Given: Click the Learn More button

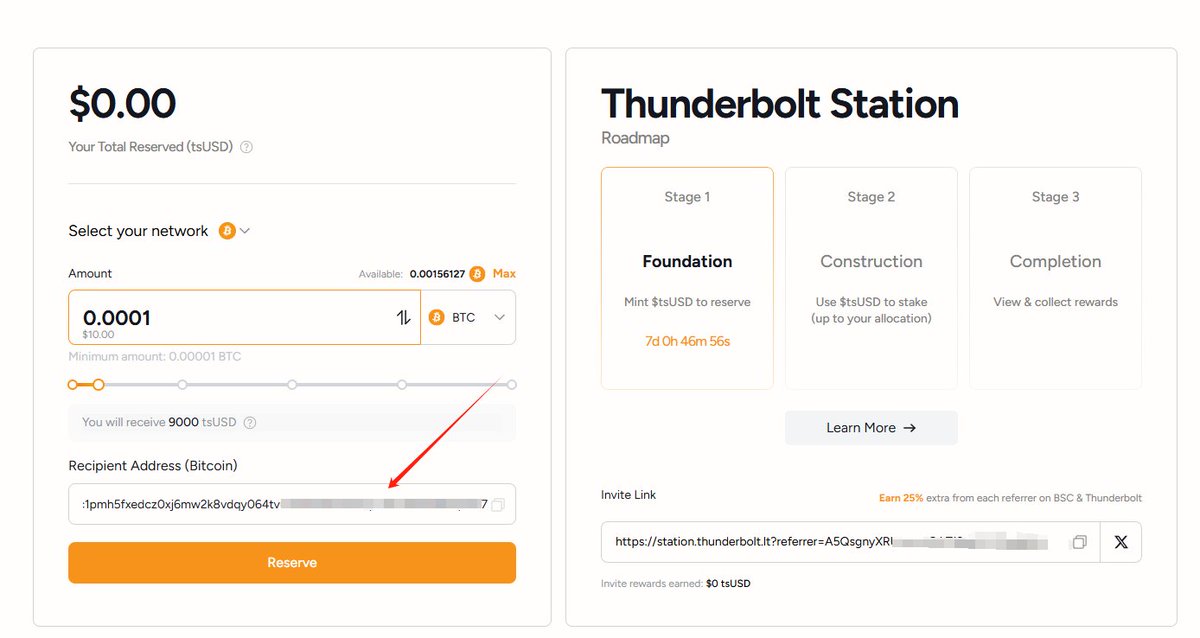Looking at the screenshot, I should pos(871,427).
